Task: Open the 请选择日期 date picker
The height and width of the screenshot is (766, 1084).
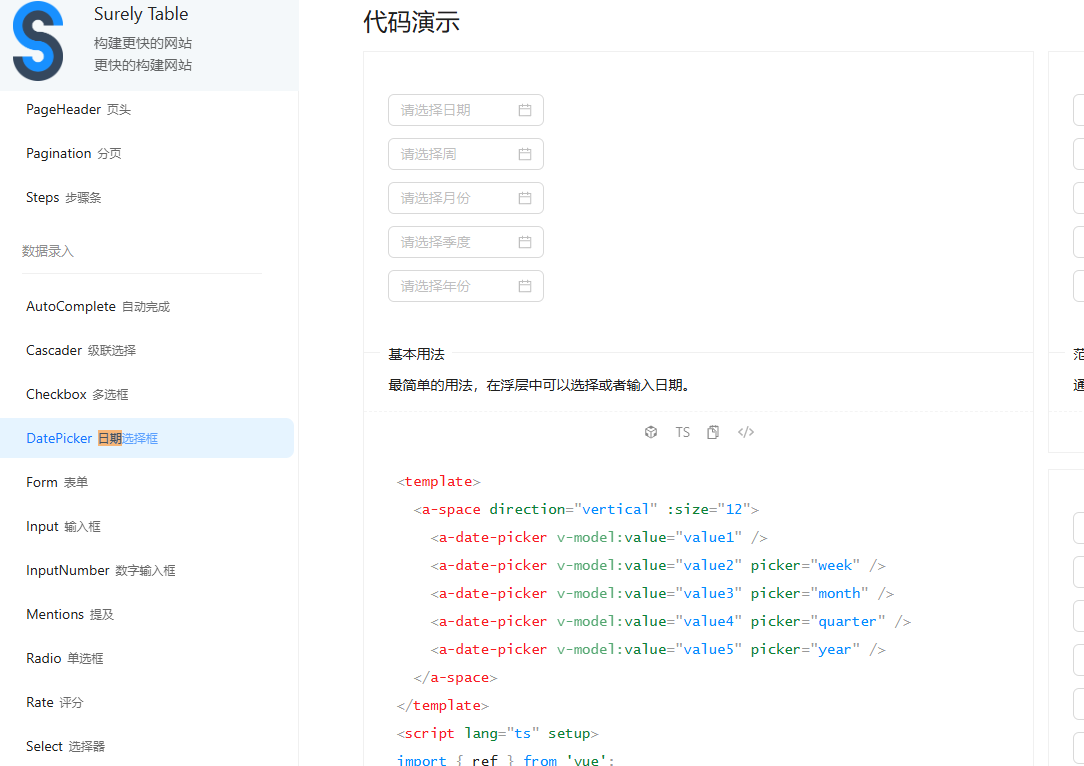Action: pos(455,110)
